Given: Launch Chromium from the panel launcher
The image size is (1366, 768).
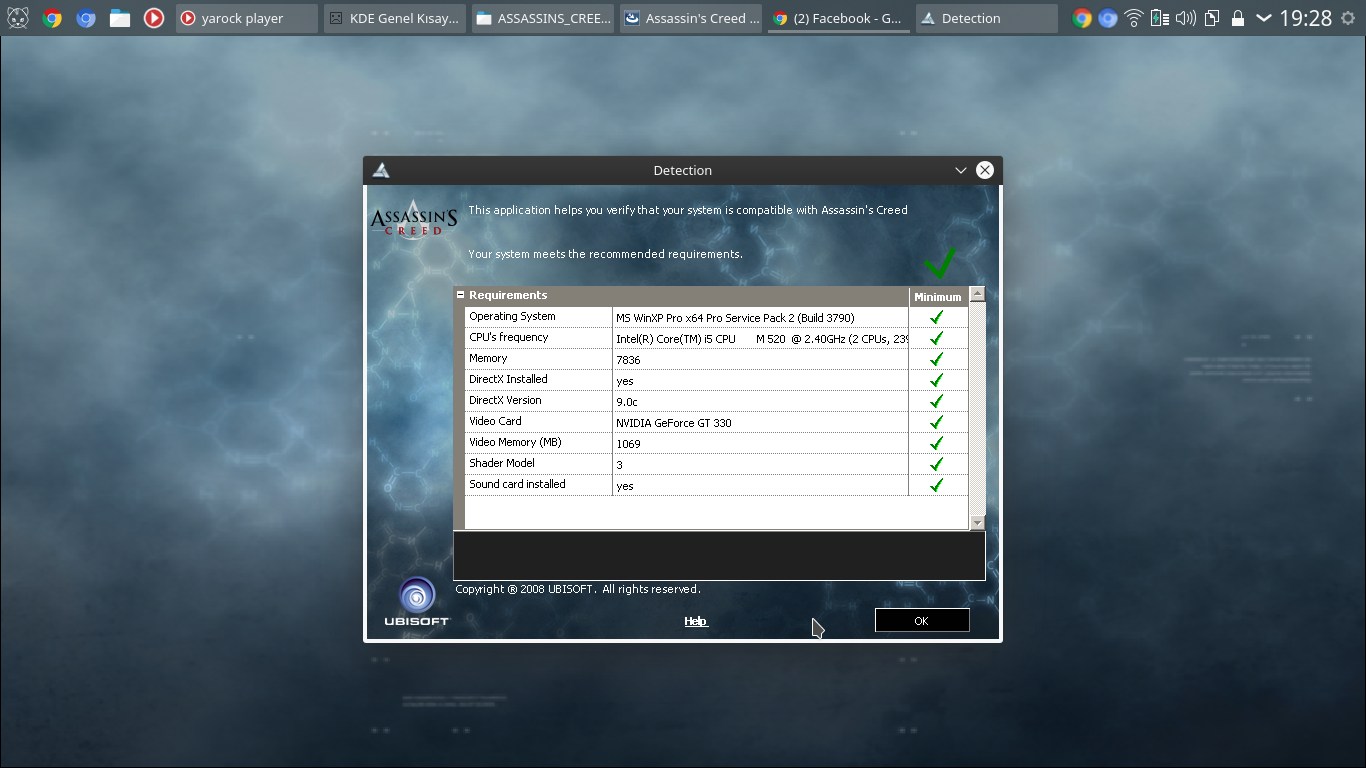Looking at the screenshot, I should click(86, 18).
